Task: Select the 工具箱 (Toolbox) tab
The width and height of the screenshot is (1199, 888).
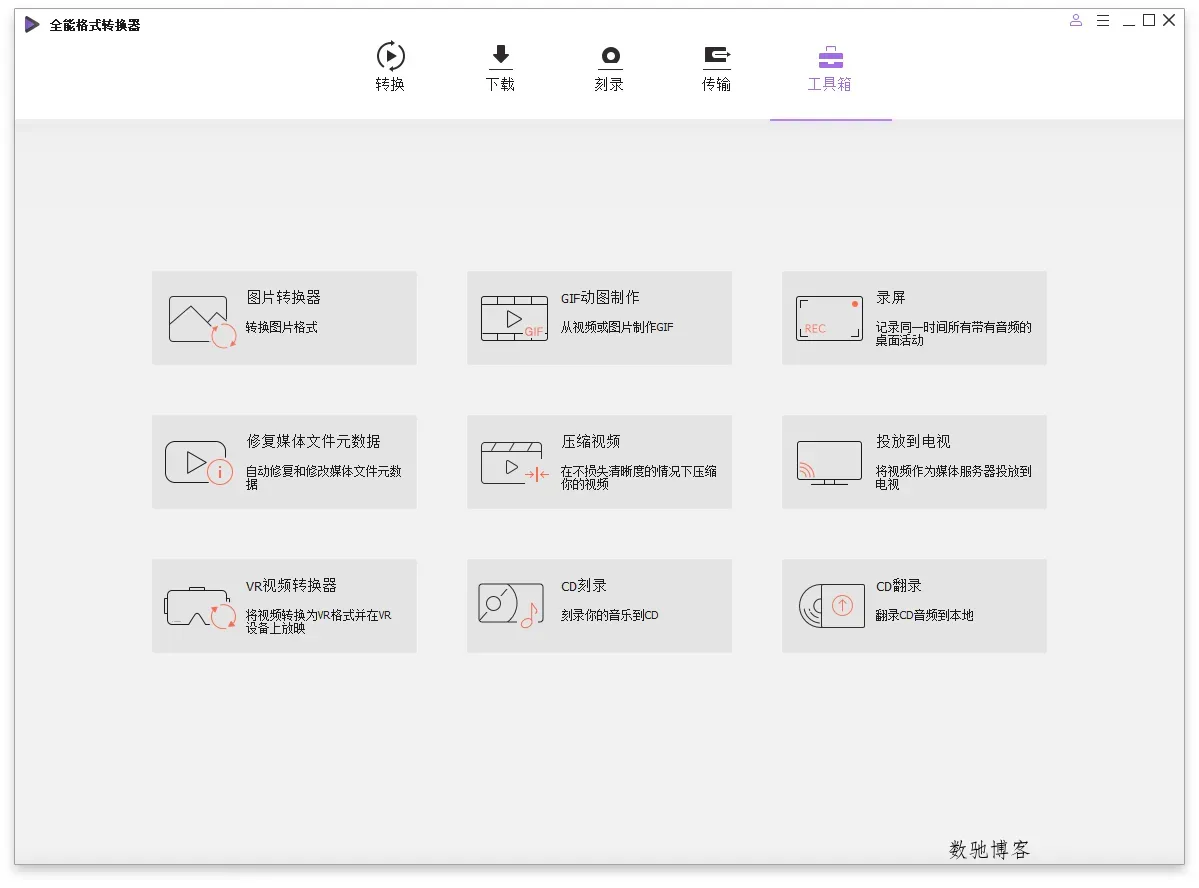Action: pos(830,67)
